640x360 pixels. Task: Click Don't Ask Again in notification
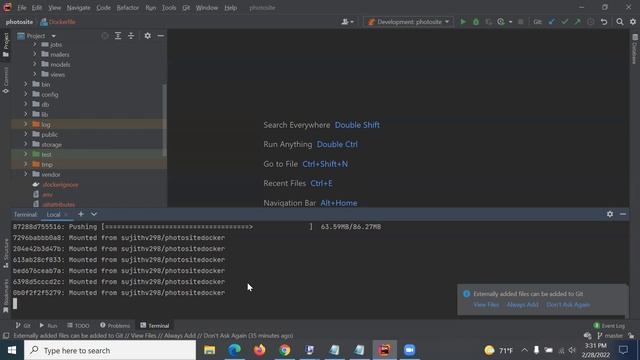click(x=568, y=305)
